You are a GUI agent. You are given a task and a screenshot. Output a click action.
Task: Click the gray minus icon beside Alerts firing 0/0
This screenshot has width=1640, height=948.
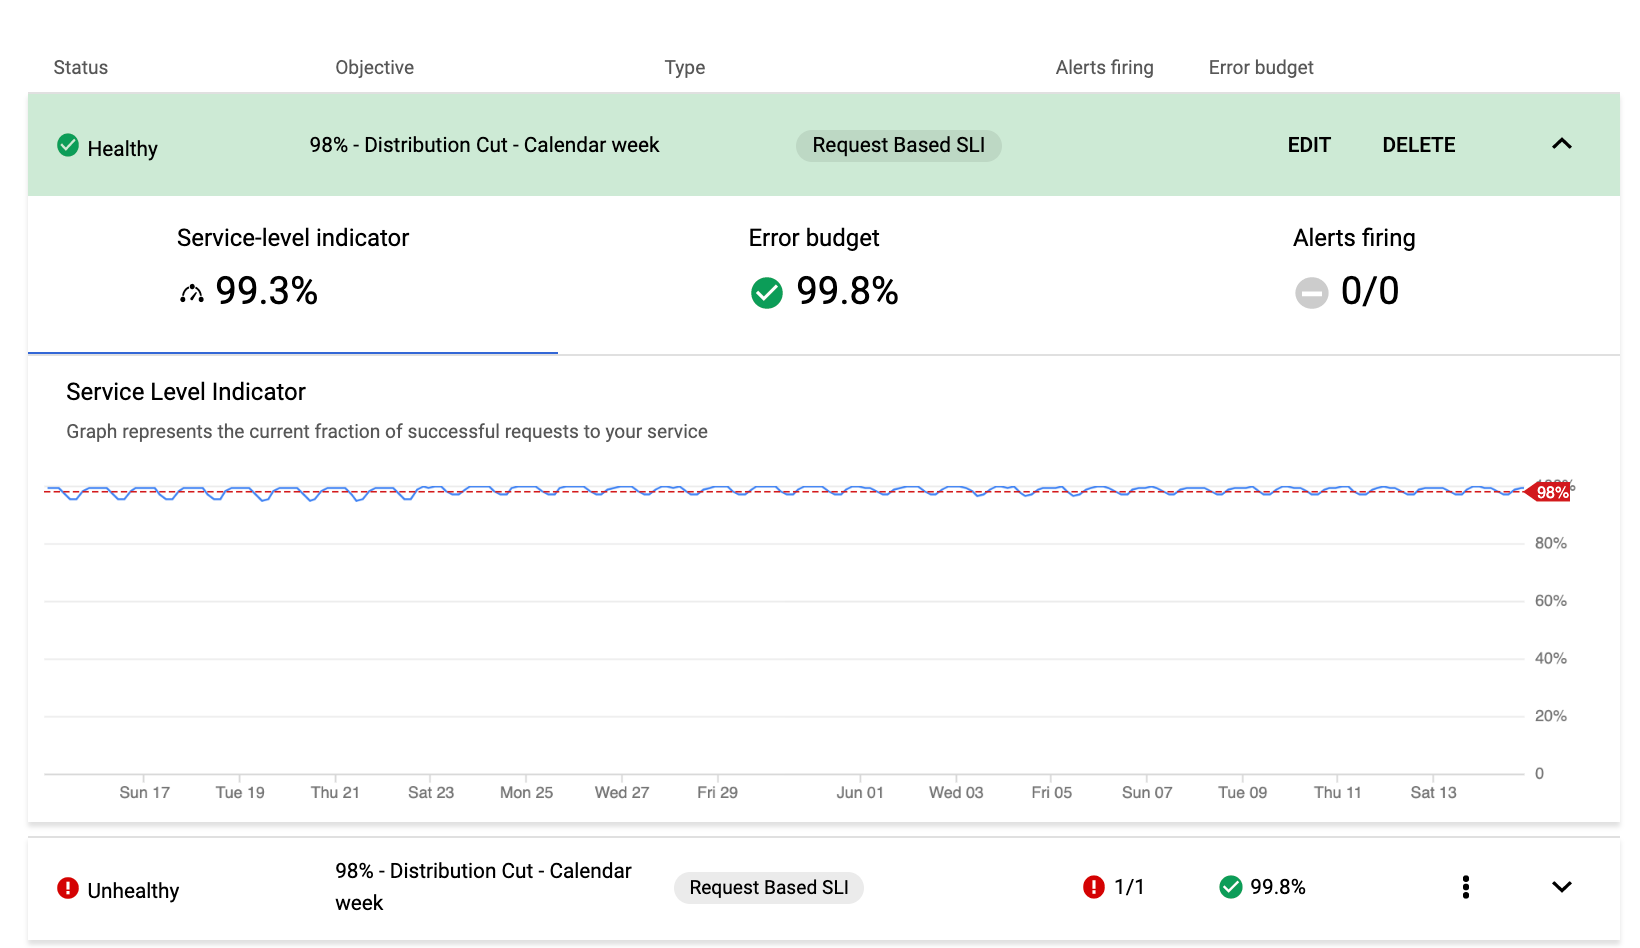tap(1311, 293)
